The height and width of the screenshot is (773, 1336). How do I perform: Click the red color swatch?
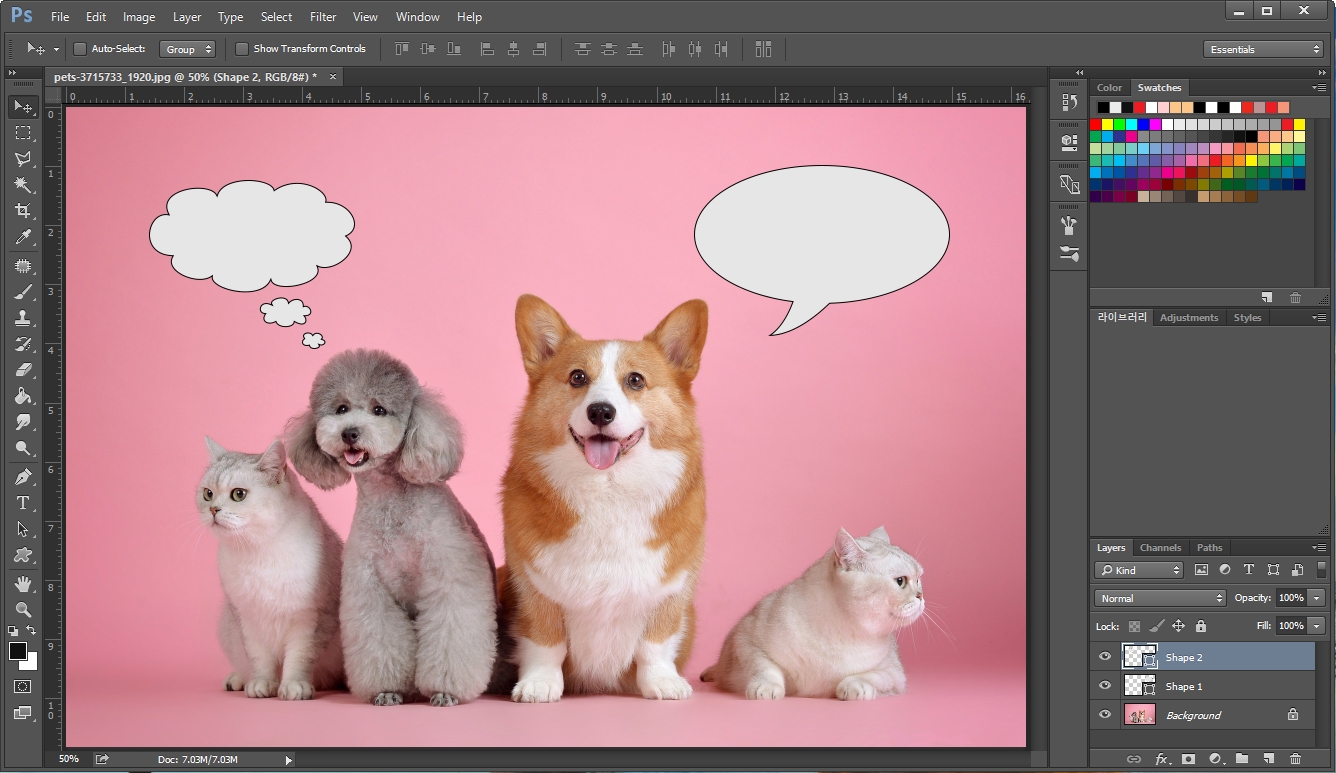pyautogui.click(x=1096, y=125)
